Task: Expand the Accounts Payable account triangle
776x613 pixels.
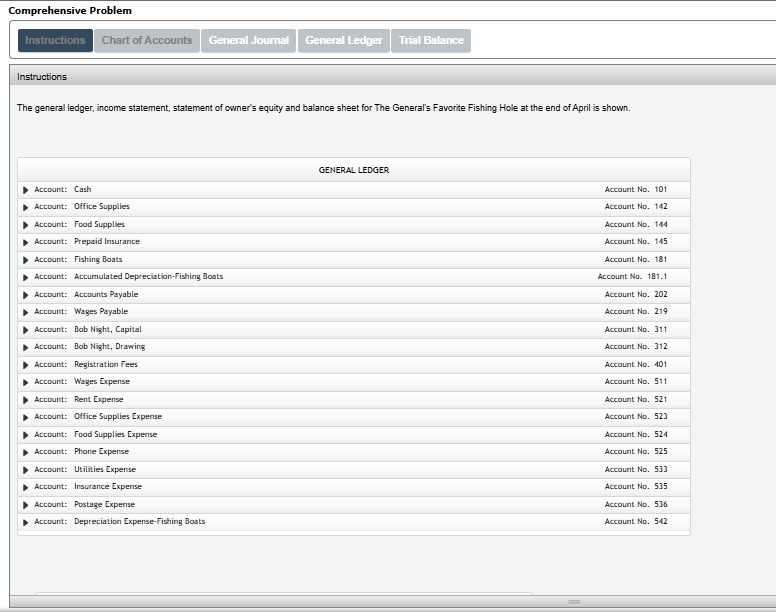Action: (26, 295)
